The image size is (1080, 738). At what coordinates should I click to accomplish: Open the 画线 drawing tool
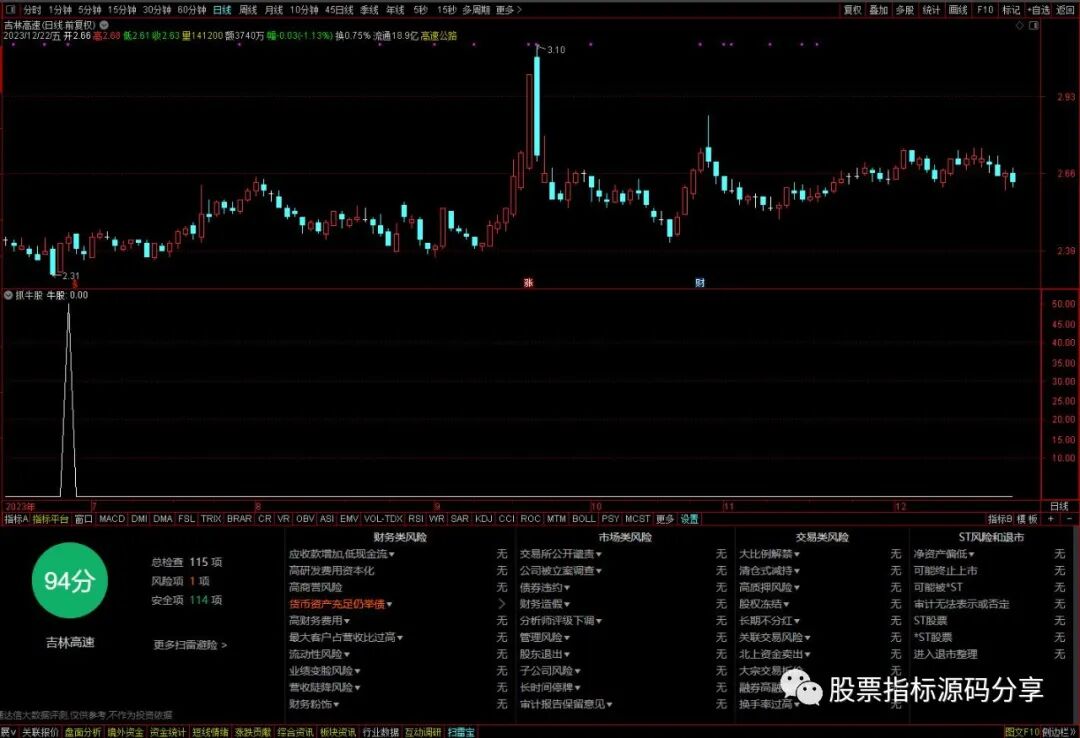tap(958, 10)
